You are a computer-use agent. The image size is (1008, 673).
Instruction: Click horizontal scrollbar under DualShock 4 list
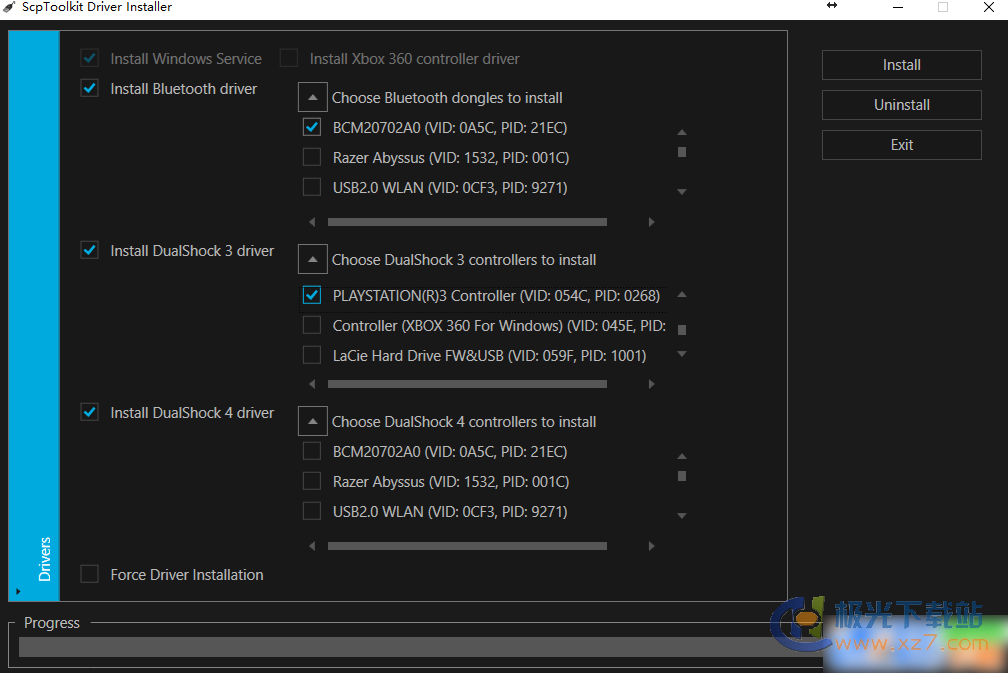tap(467, 546)
